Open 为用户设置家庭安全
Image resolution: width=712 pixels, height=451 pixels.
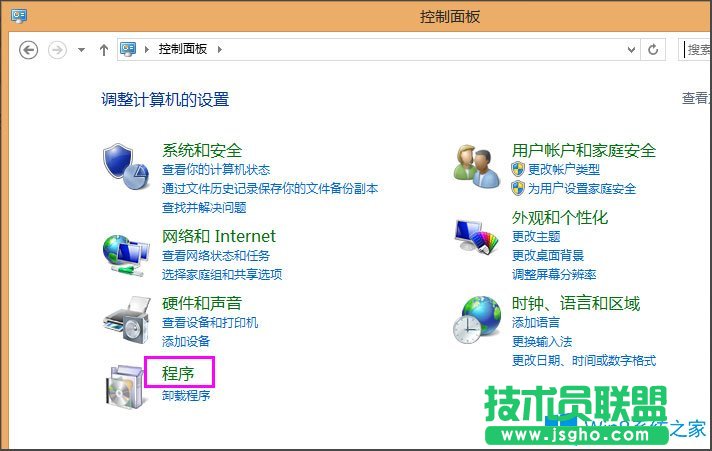[582, 188]
